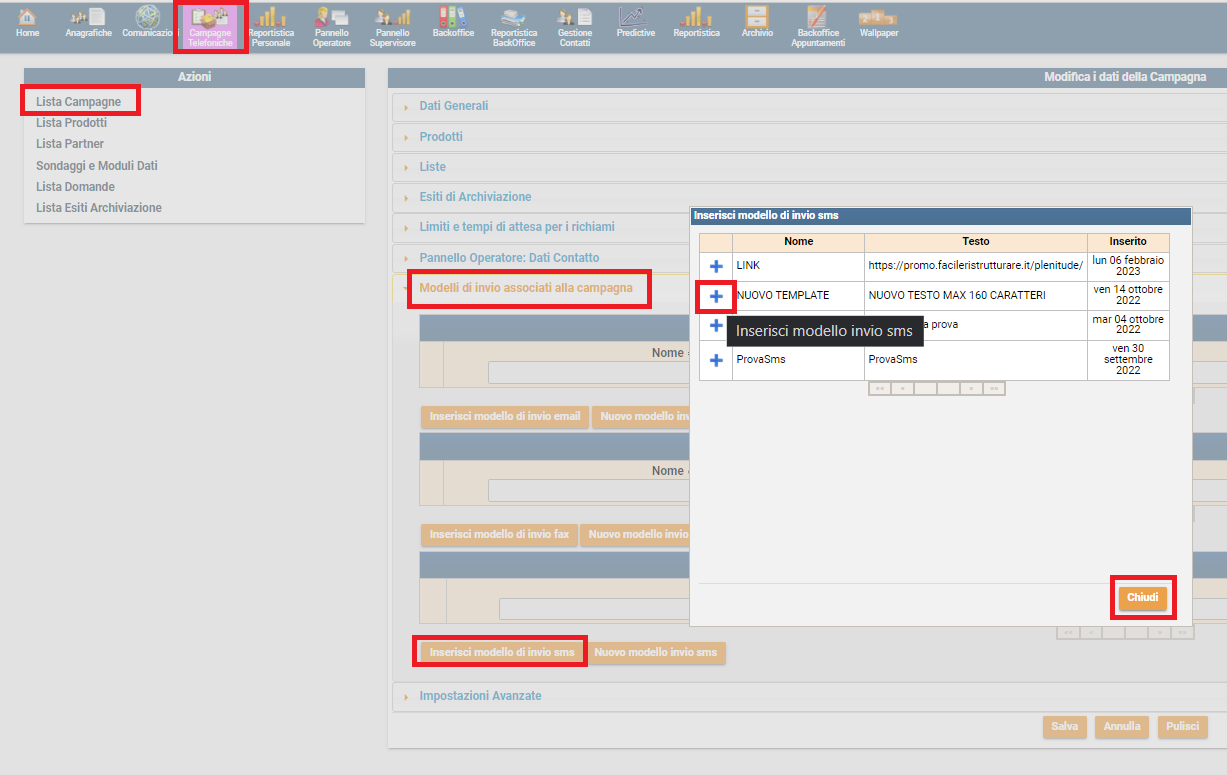Image resolution: width=1227 pixels, height=775 pixels.
Task: Expand the Esiti di Archiviazione section
Action: (x=475, y=197)
